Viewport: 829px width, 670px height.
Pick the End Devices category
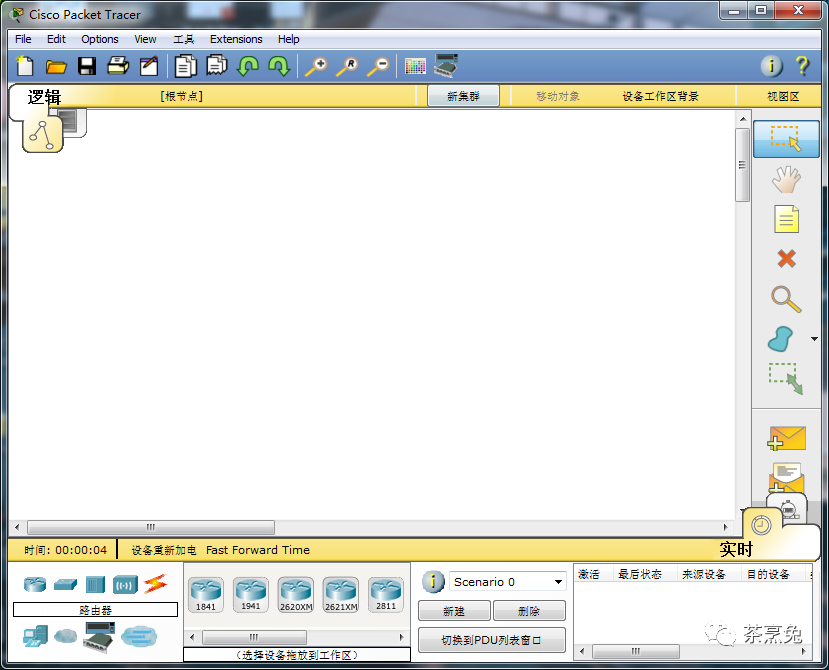[35, 636]
